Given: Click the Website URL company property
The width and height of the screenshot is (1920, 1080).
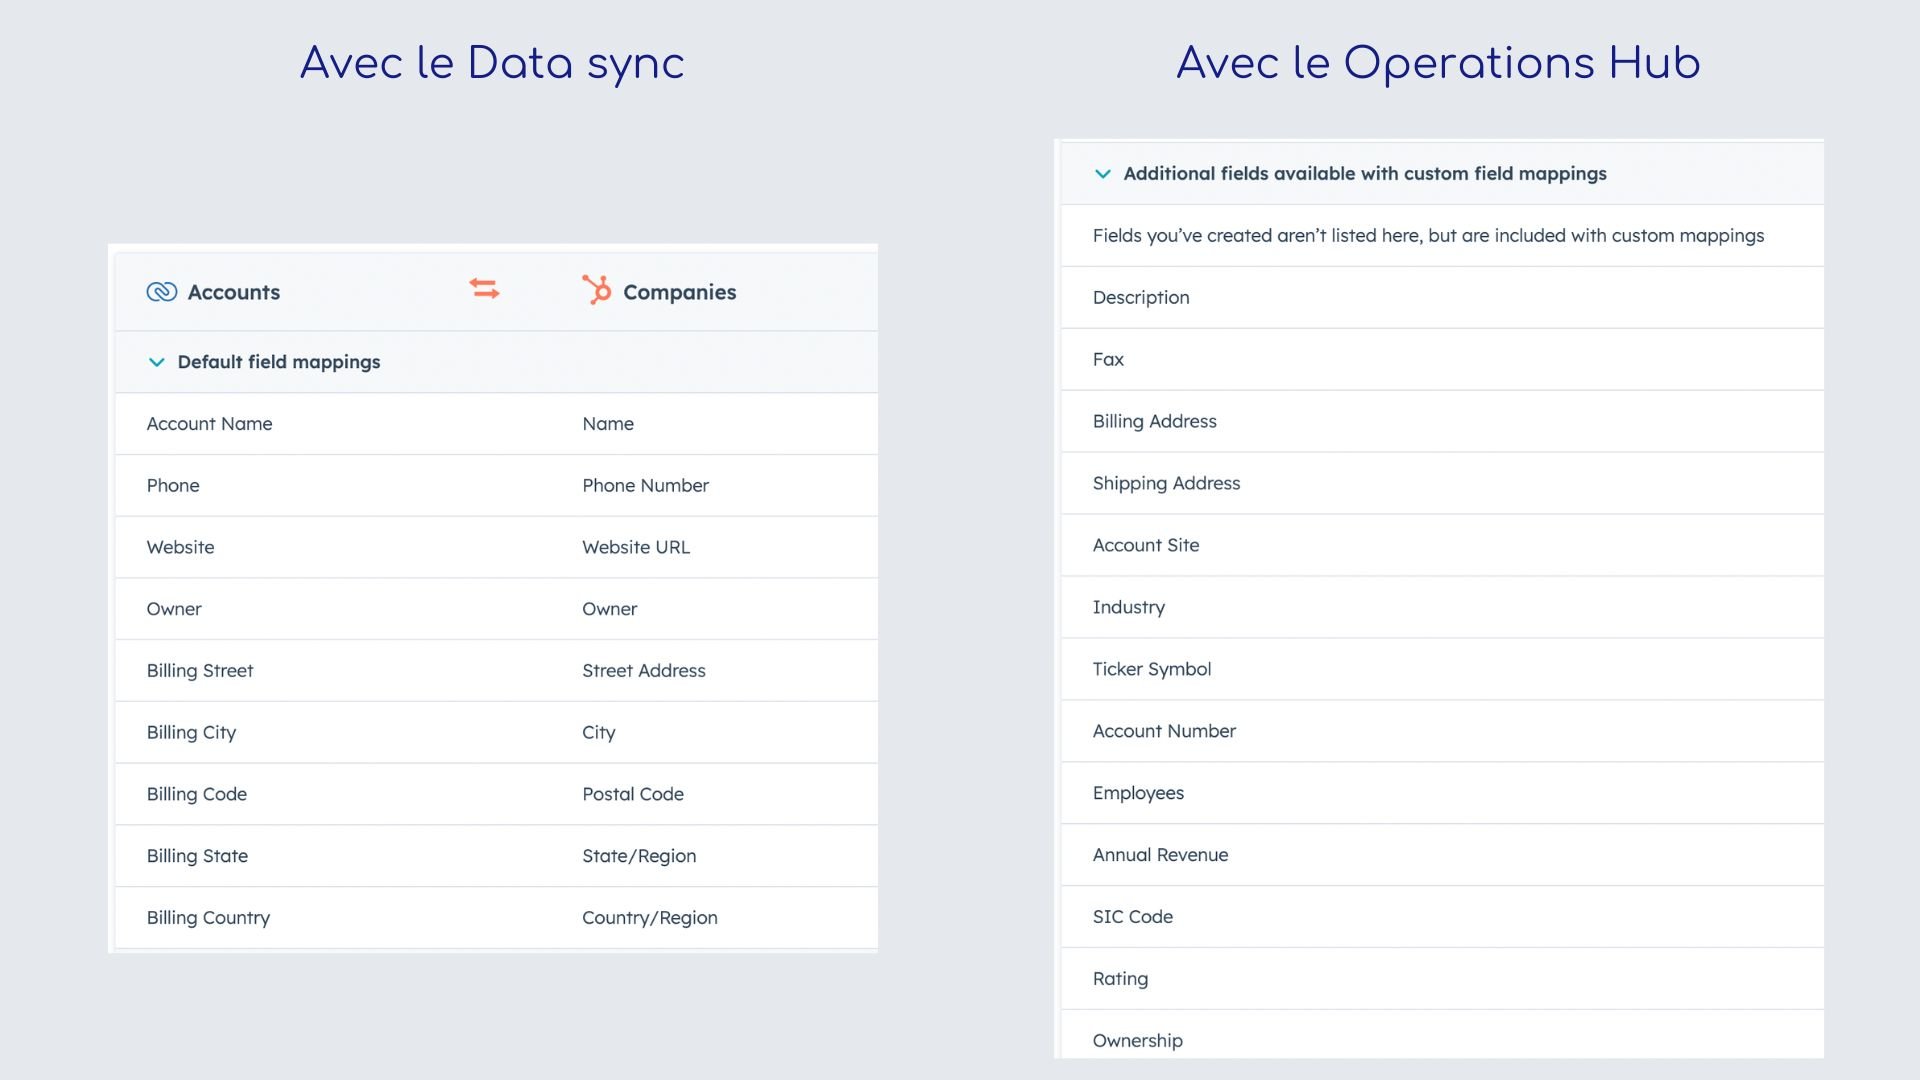Looking at the screenshot, I should tap(636, 548).
